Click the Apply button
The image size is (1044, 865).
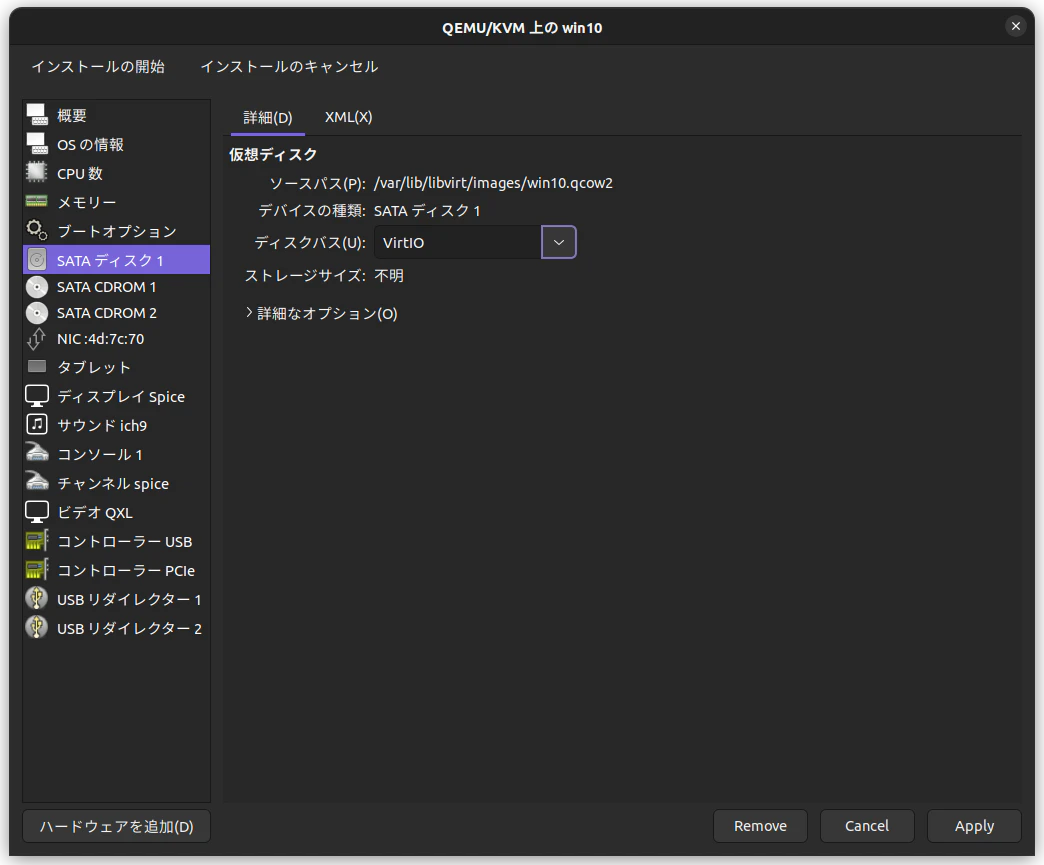pos(974,826)
